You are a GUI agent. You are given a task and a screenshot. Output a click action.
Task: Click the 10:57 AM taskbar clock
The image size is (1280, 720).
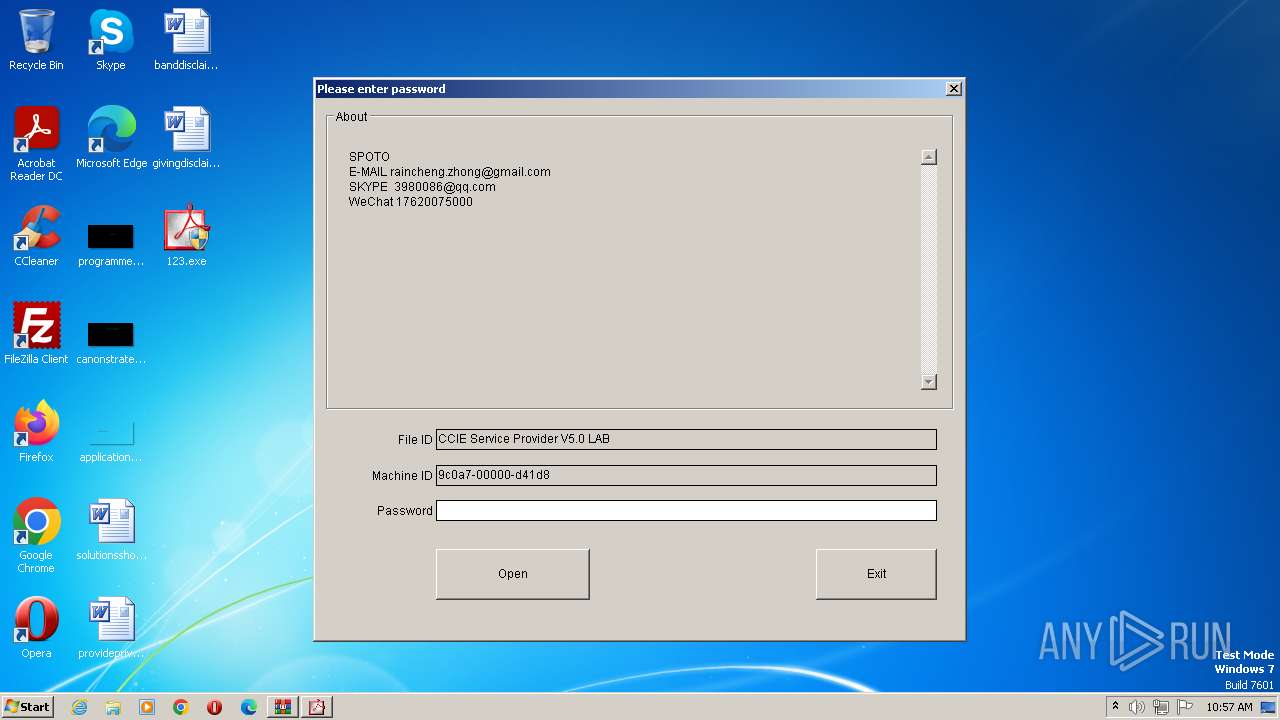(x=1229, y=707)
